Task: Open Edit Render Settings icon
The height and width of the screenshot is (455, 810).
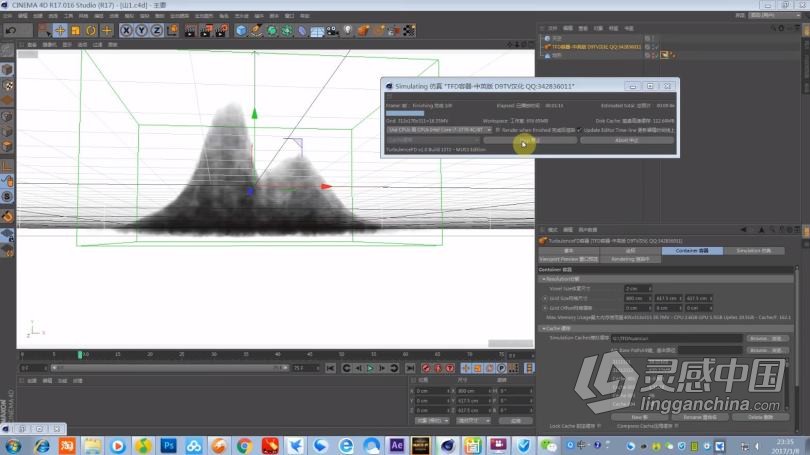Action: pos(221,30)
